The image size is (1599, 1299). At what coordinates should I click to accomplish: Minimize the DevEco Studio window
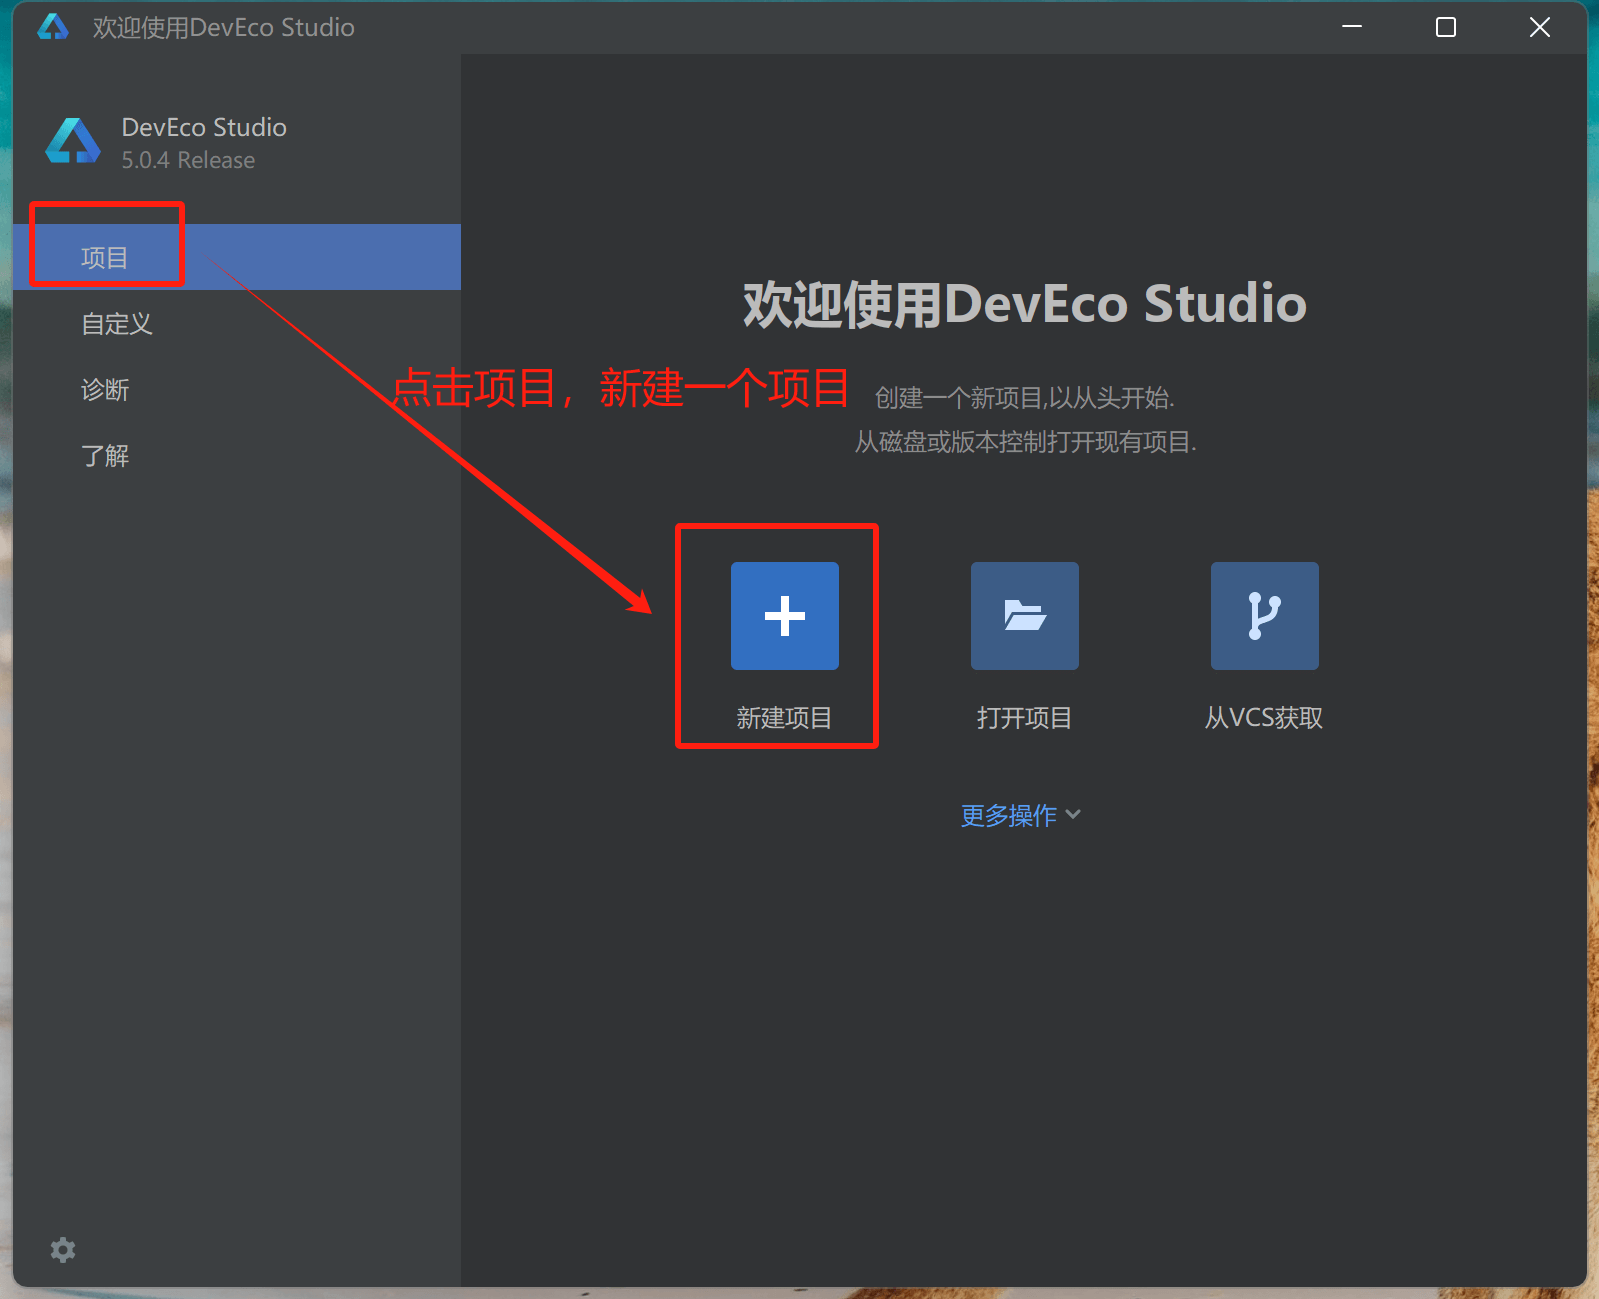click(x=1352, y=27)
